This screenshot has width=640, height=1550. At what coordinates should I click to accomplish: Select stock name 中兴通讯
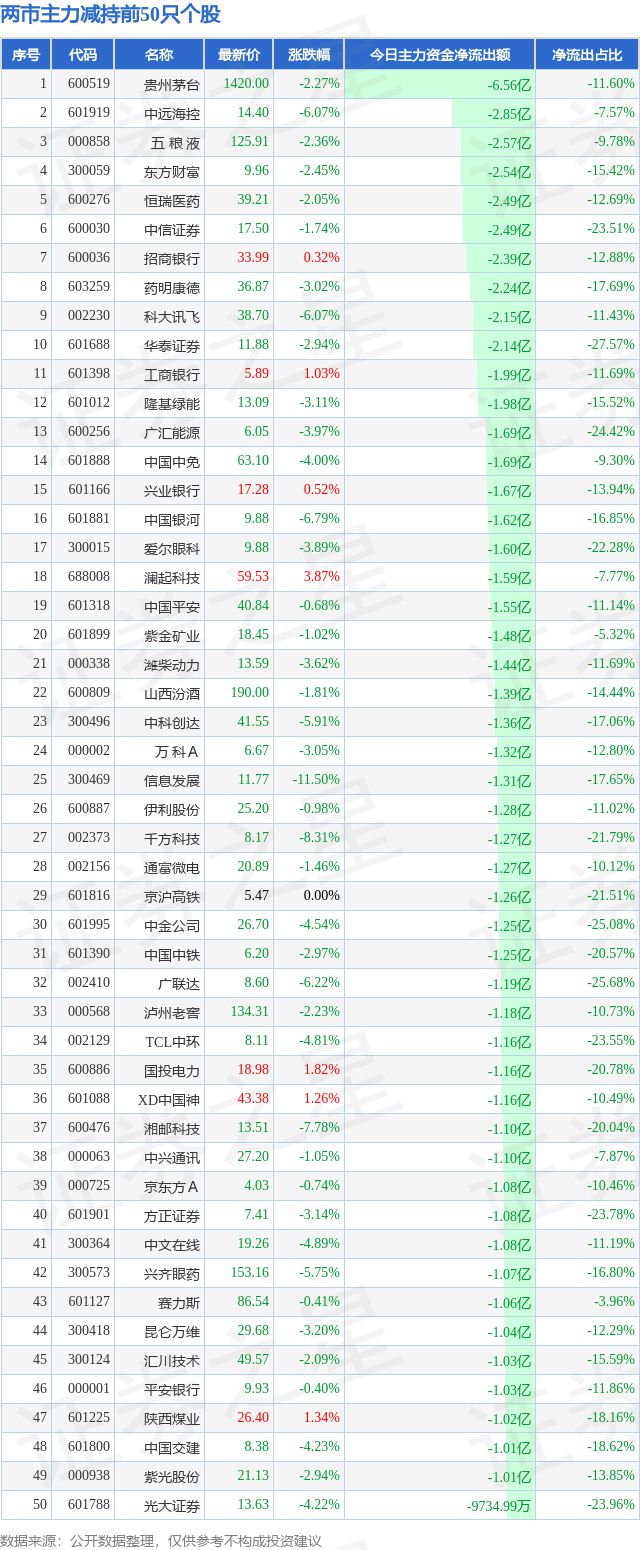172,1157
